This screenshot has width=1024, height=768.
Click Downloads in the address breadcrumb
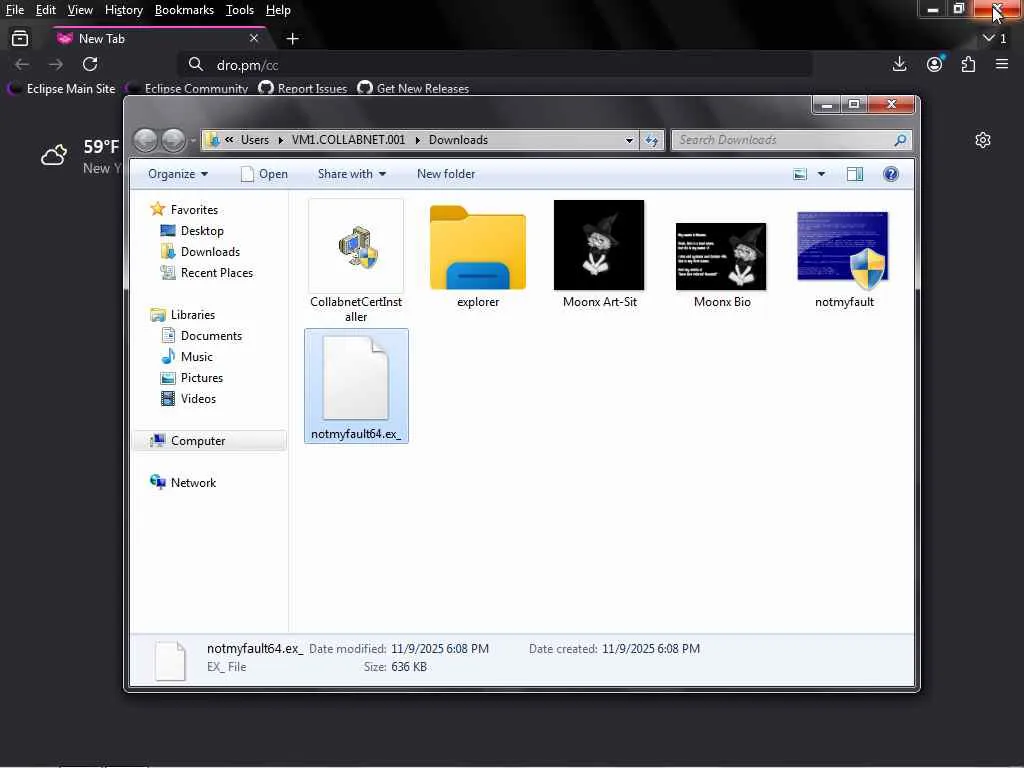(x=458, y=140)
